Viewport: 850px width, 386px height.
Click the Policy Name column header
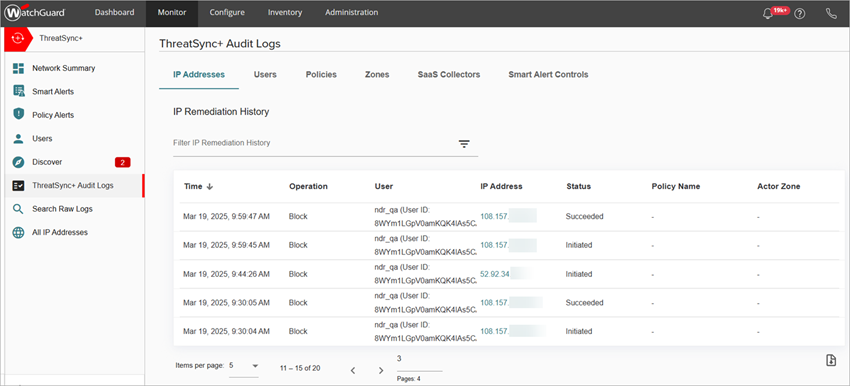click(x=676, y=186)
